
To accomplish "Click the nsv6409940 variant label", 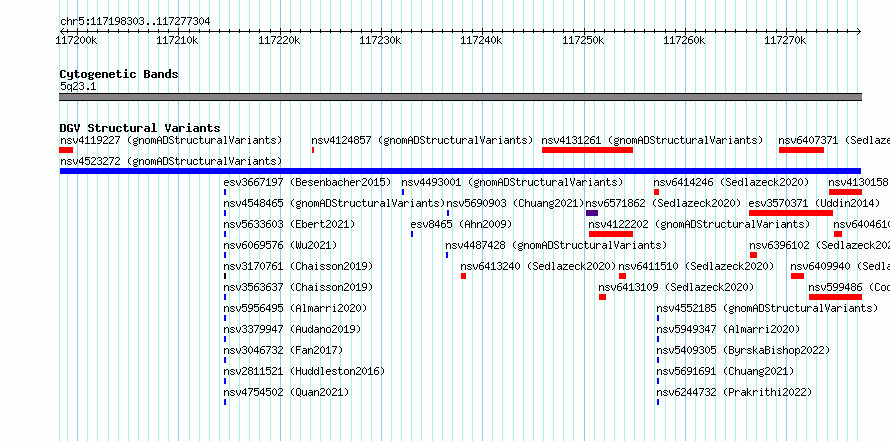I will (840, 266).
